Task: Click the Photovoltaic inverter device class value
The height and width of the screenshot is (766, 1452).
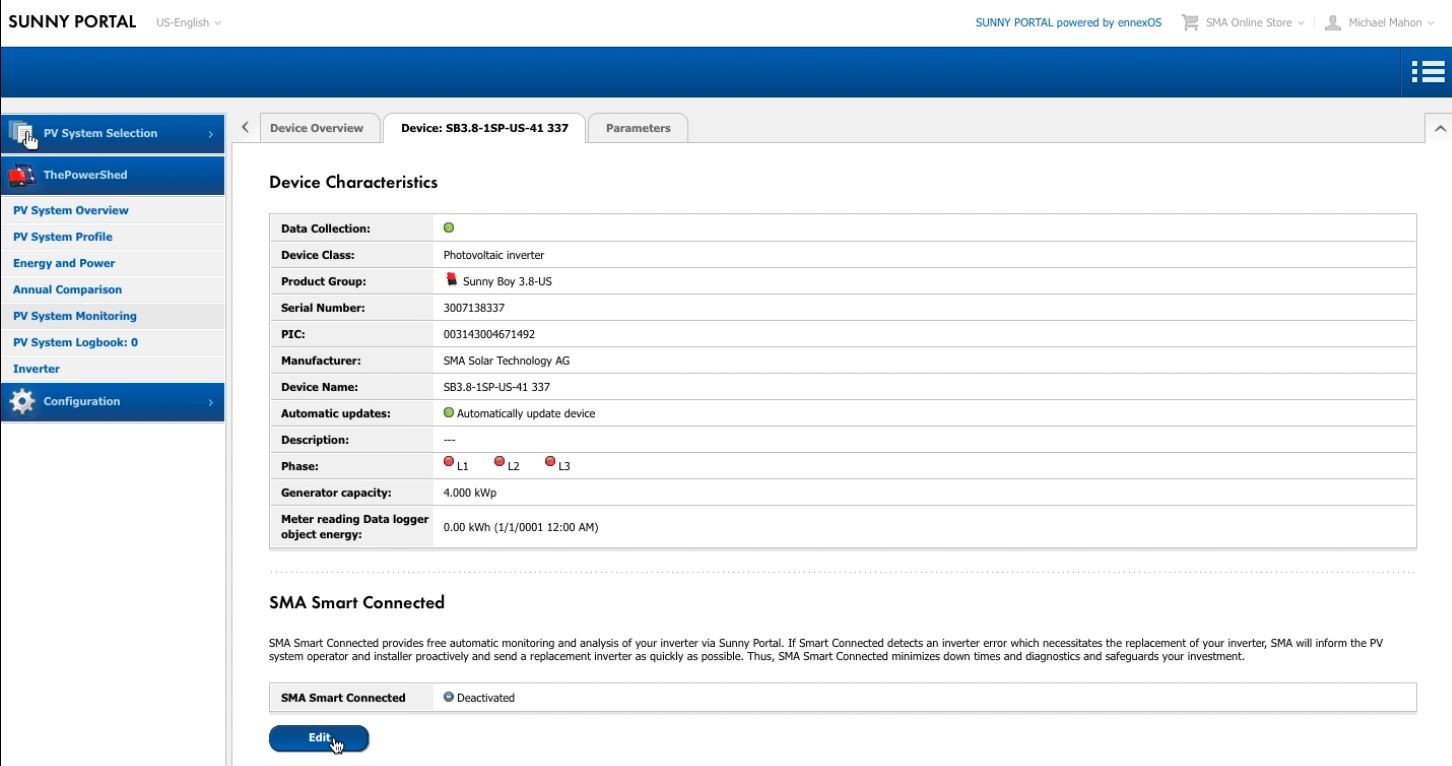Action: point(493,255)
